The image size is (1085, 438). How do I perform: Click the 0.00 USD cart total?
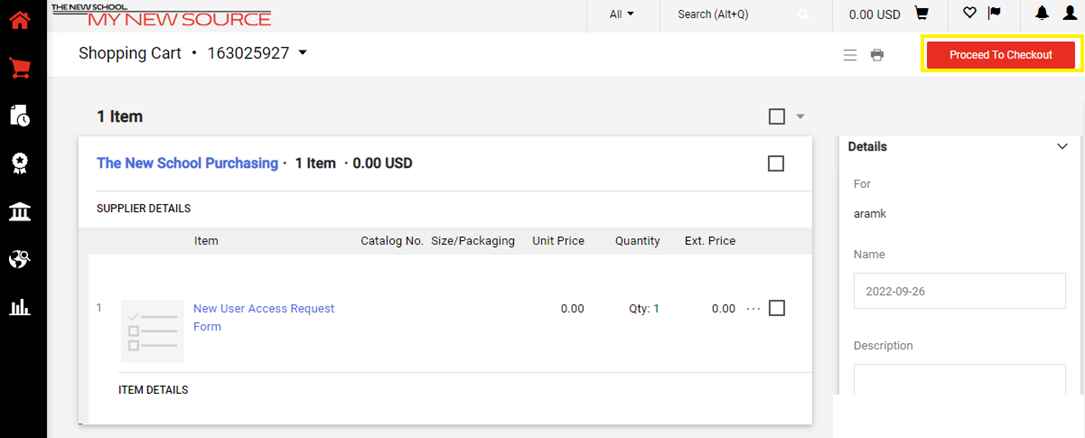(x=875, y=14)
